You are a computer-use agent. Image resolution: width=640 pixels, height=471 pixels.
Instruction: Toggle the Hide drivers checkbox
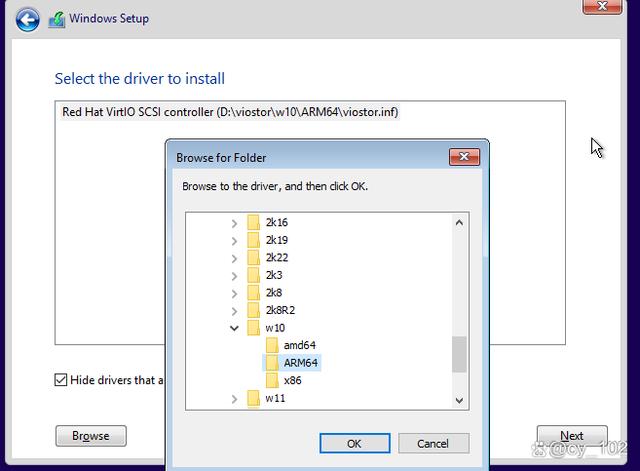[x=61, y=380]
